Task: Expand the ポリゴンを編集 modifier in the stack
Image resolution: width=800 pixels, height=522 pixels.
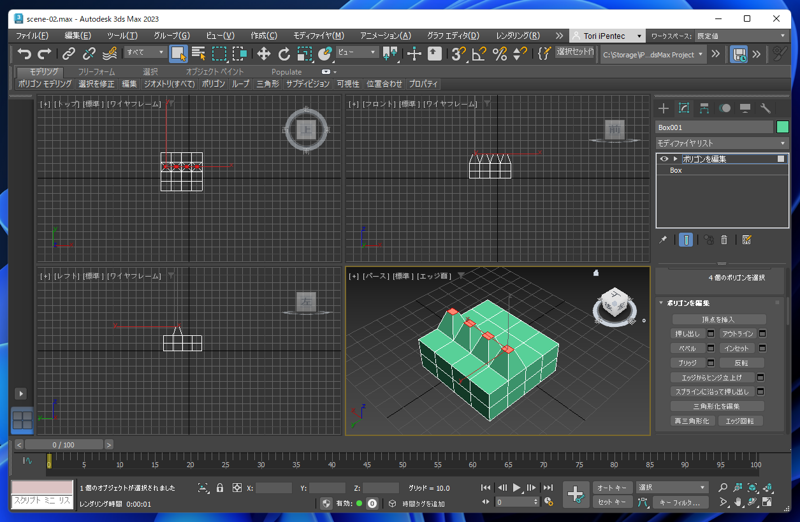Action: tap(676, 159)
